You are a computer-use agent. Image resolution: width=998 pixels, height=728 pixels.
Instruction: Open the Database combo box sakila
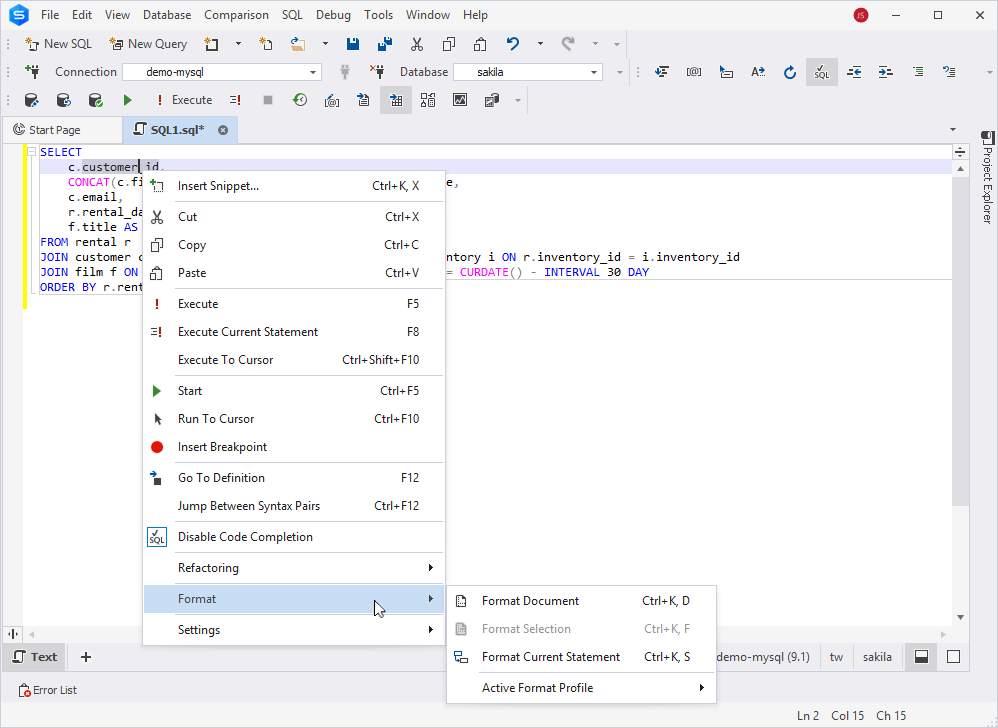pyautogui.click(x=528, y=72)
